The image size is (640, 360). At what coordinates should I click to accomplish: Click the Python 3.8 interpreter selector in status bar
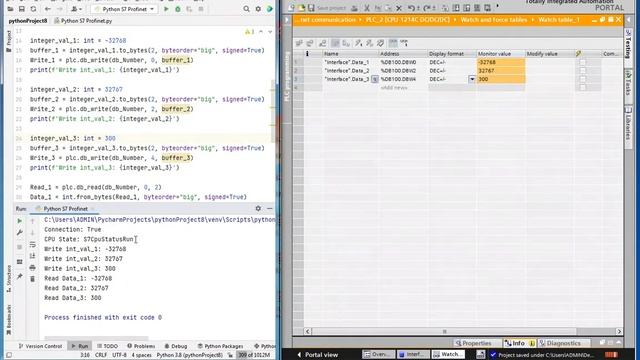(x=190, y=355)
